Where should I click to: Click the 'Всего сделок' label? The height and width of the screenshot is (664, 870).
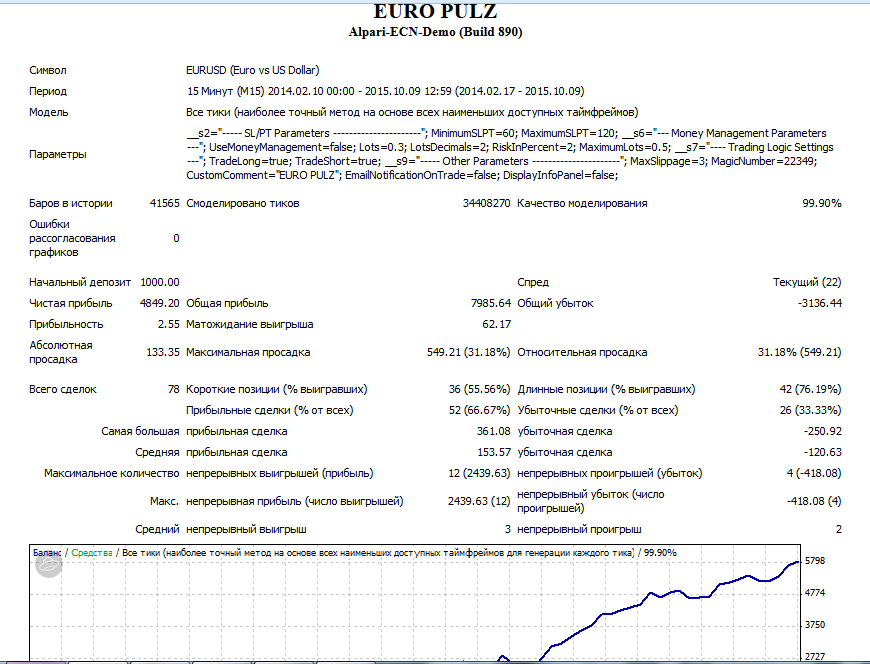[x=63, y=389]
